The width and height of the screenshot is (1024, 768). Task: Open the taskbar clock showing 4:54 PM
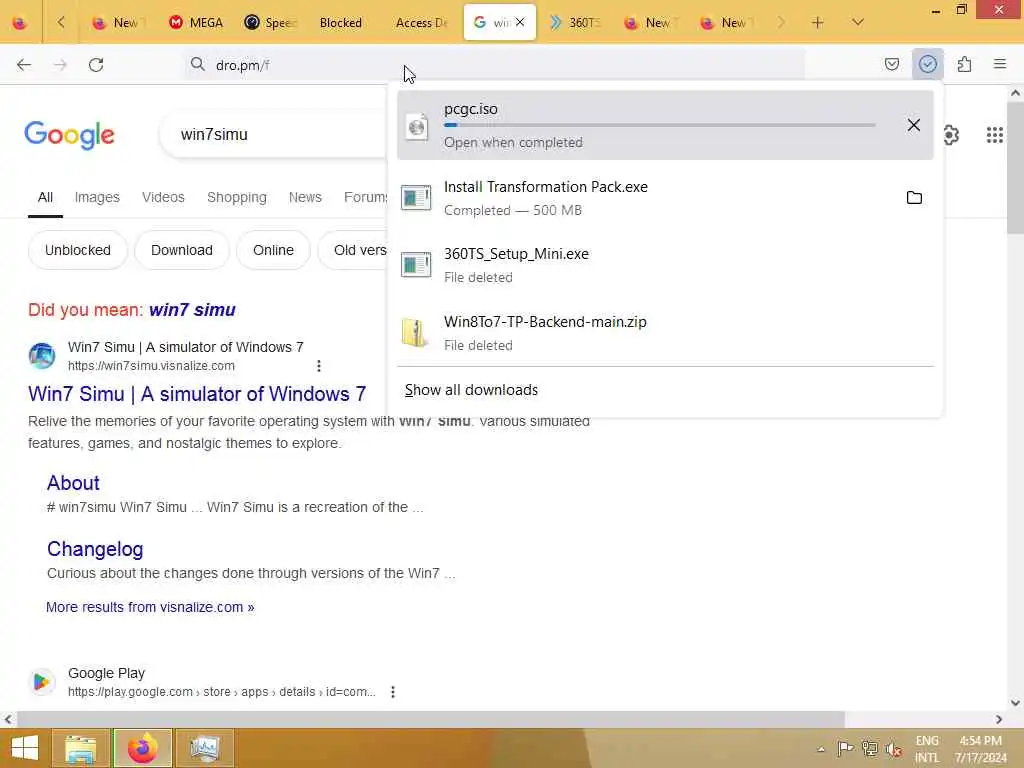tap(980, 749)
